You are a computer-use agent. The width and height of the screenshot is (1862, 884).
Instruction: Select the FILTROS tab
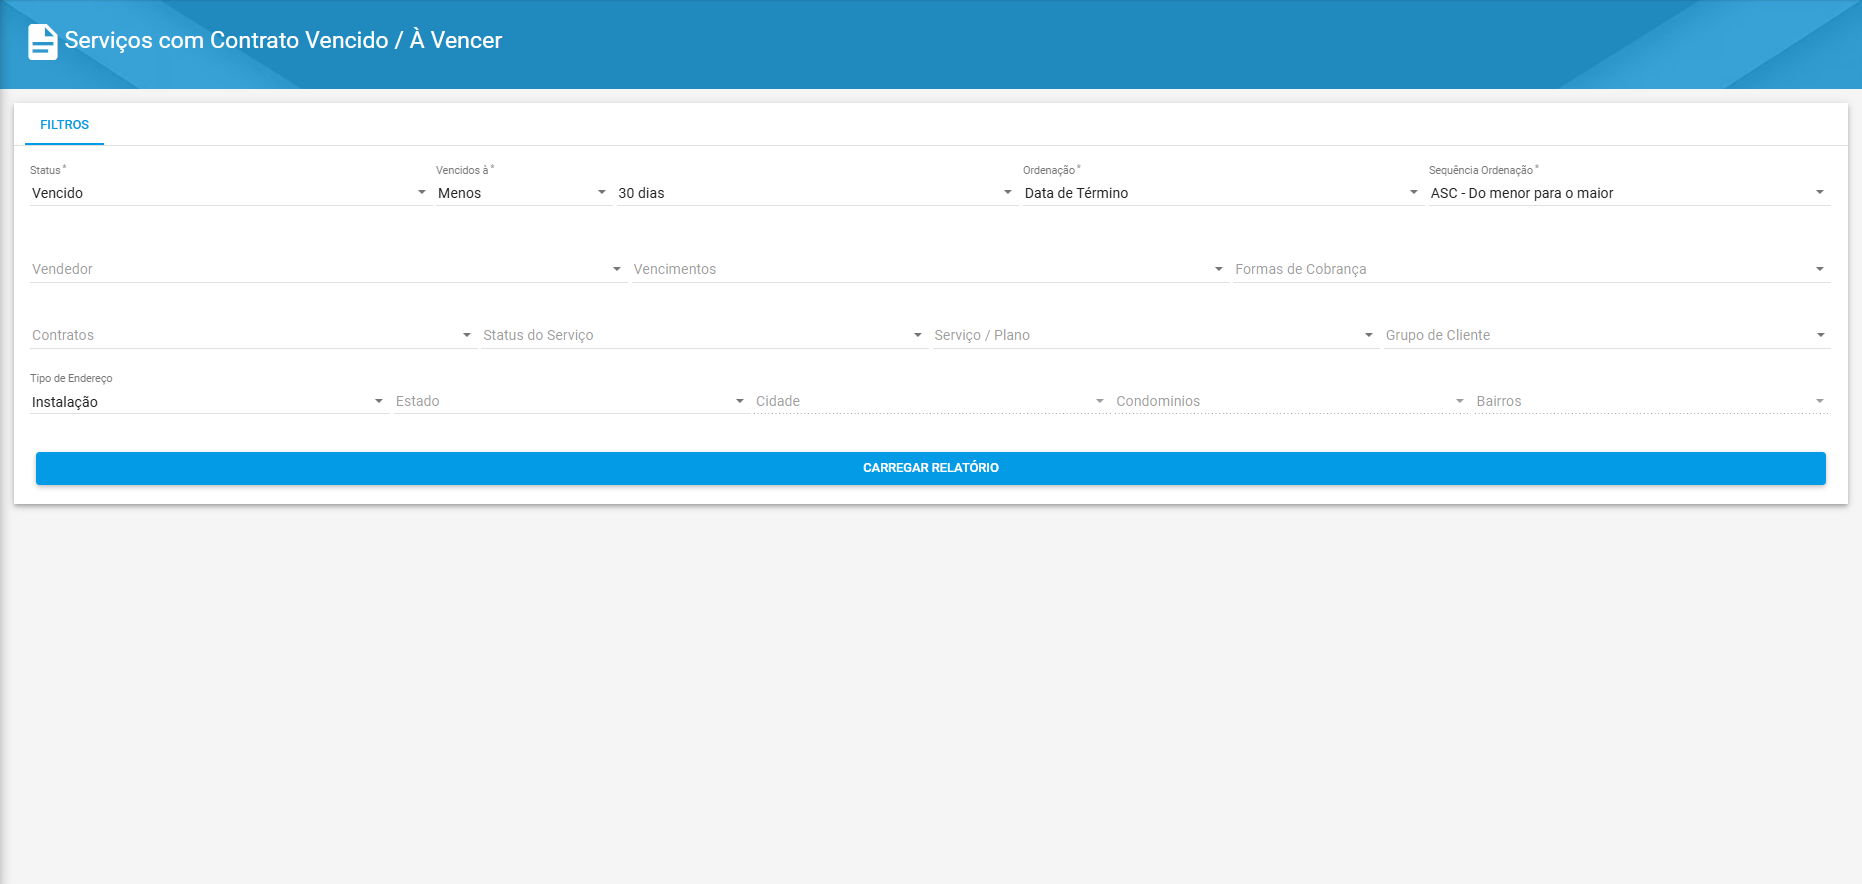64,125
